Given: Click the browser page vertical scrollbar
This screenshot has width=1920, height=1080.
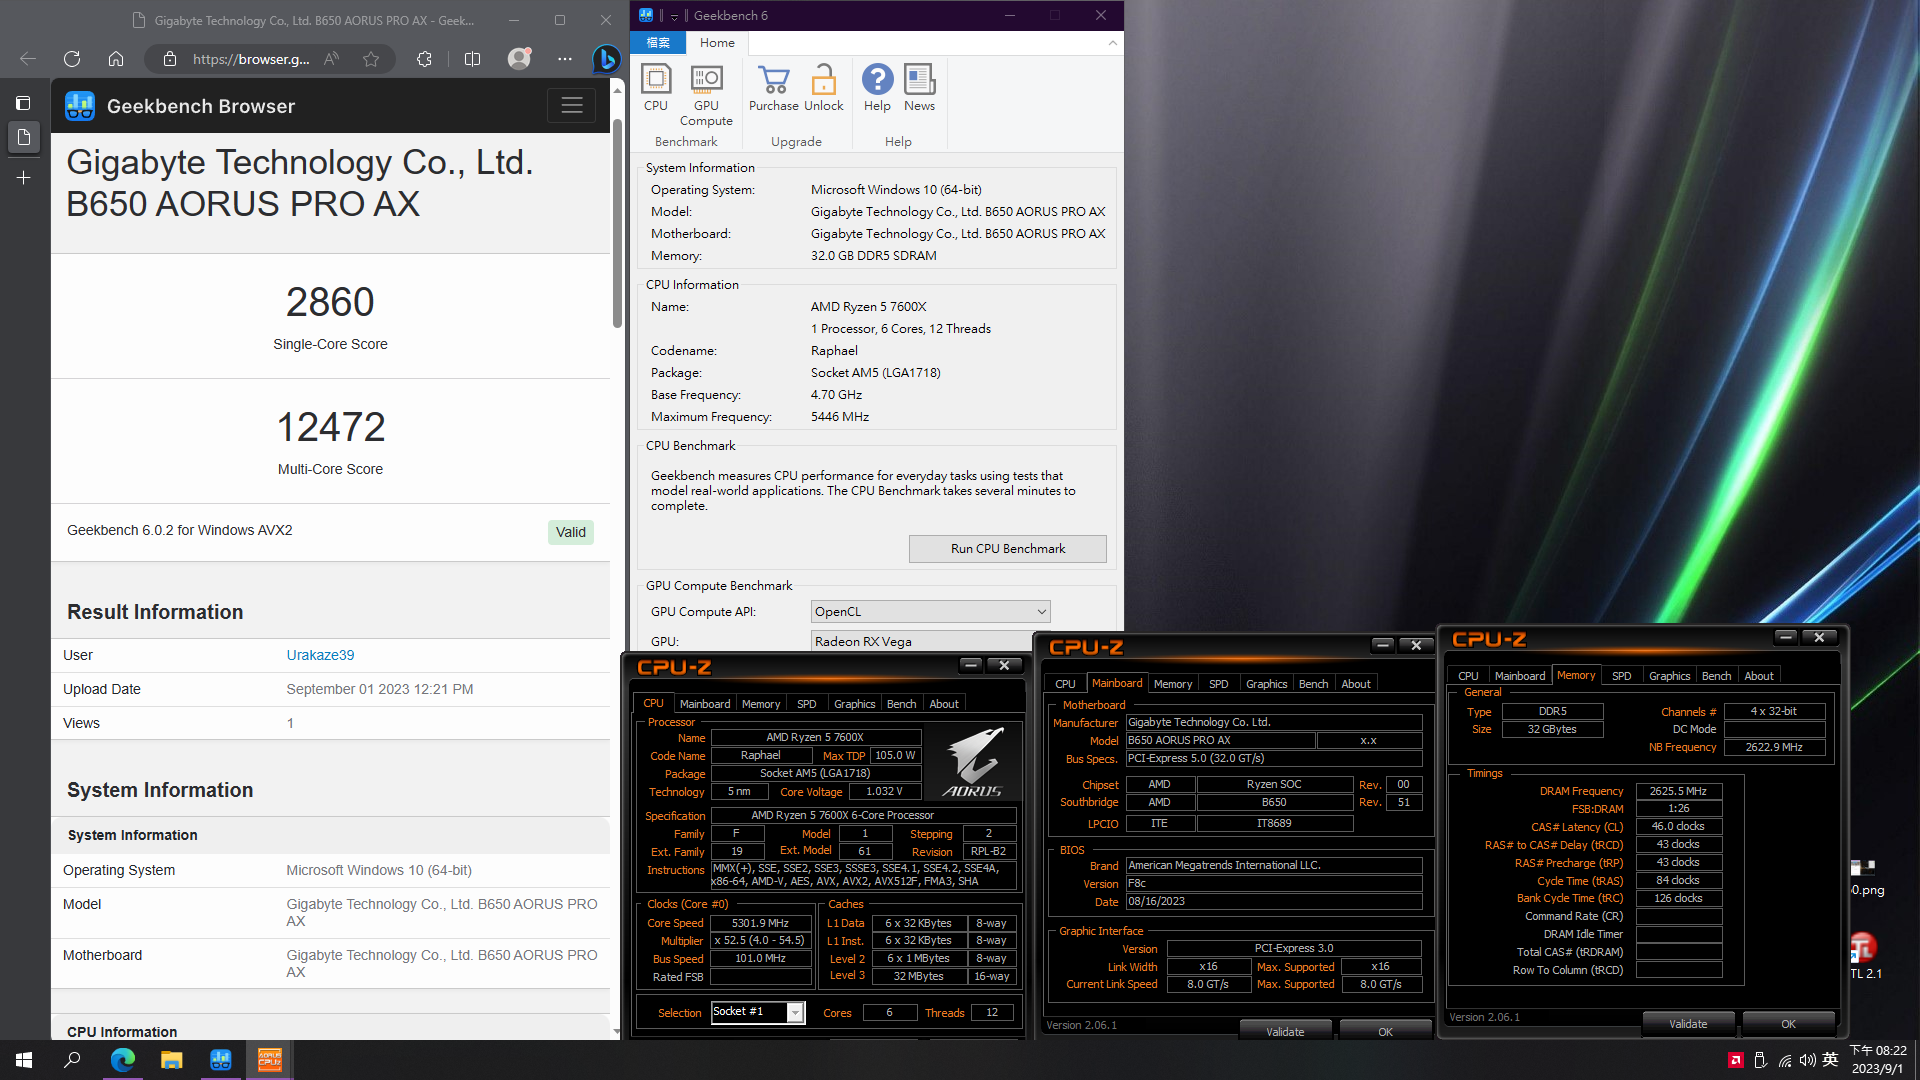Looking at the screenshot, I should 617,225.
